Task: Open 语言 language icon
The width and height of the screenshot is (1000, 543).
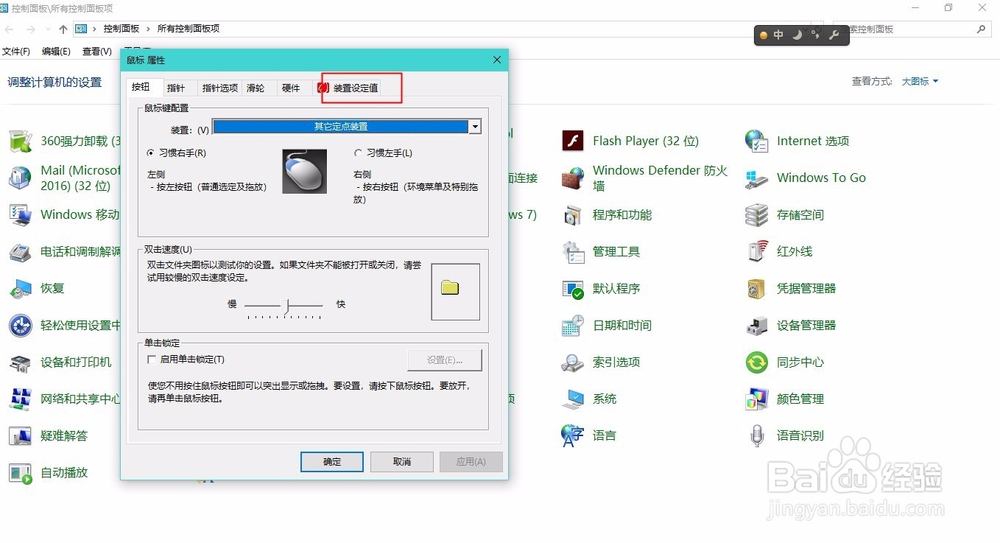Action: [573, 436]
